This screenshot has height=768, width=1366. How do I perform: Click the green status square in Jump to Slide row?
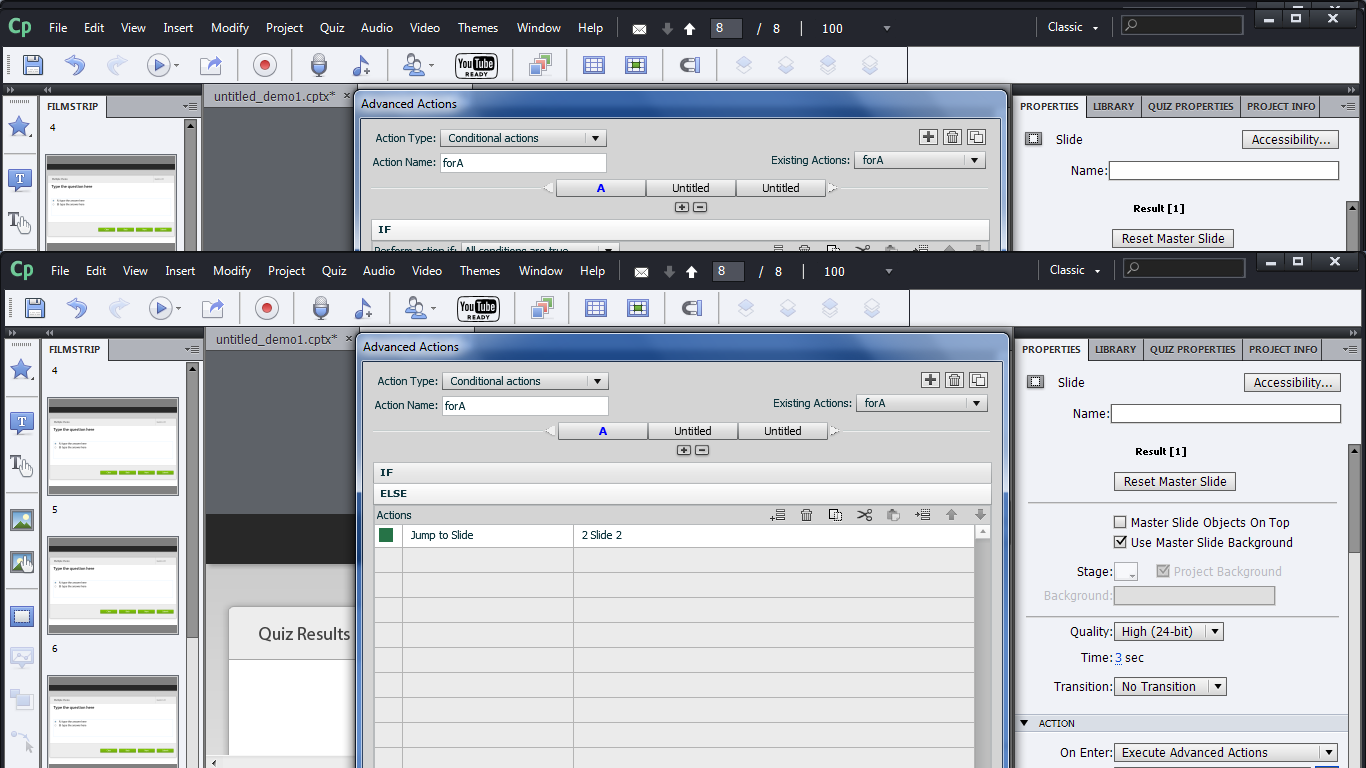pos(386,535)
